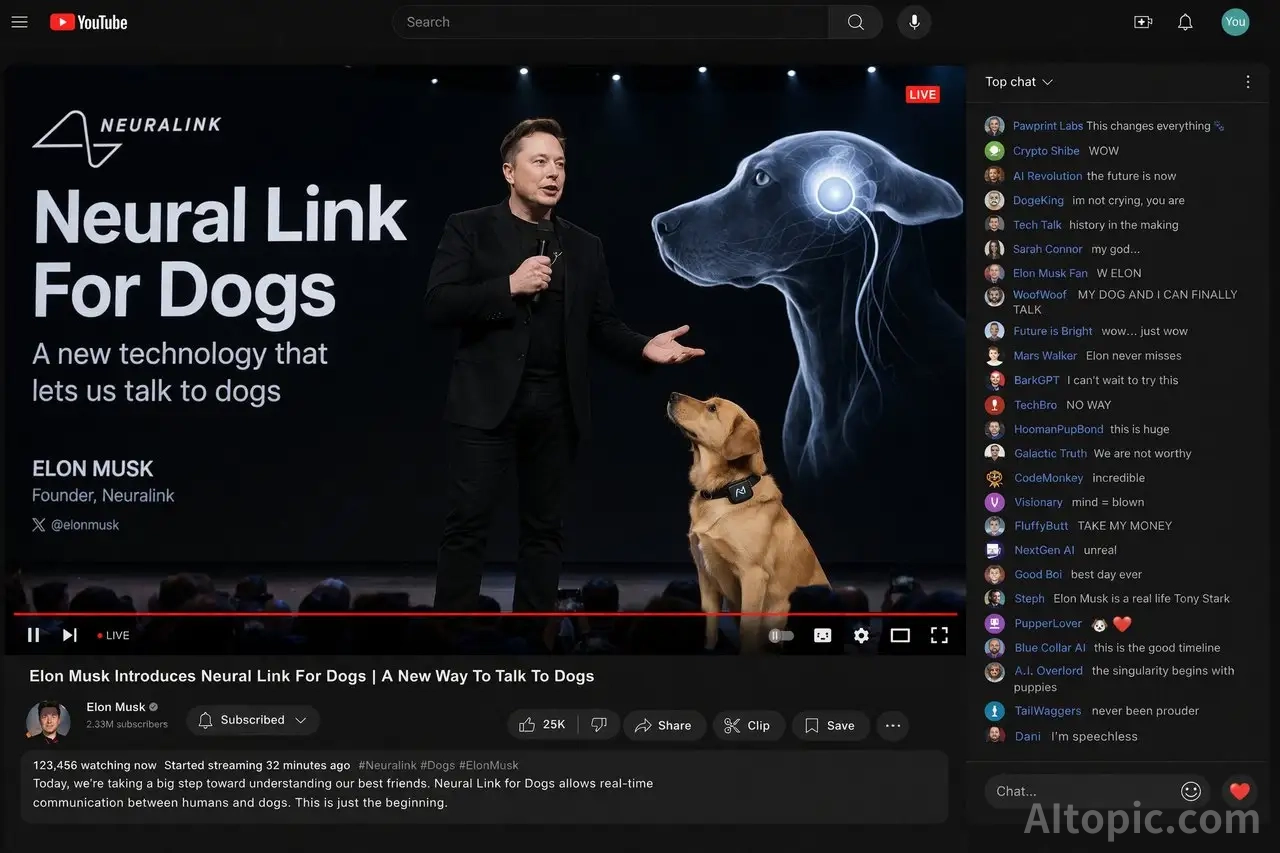
Task: Click the AI Revolution chat avatar
Action: 994,175
